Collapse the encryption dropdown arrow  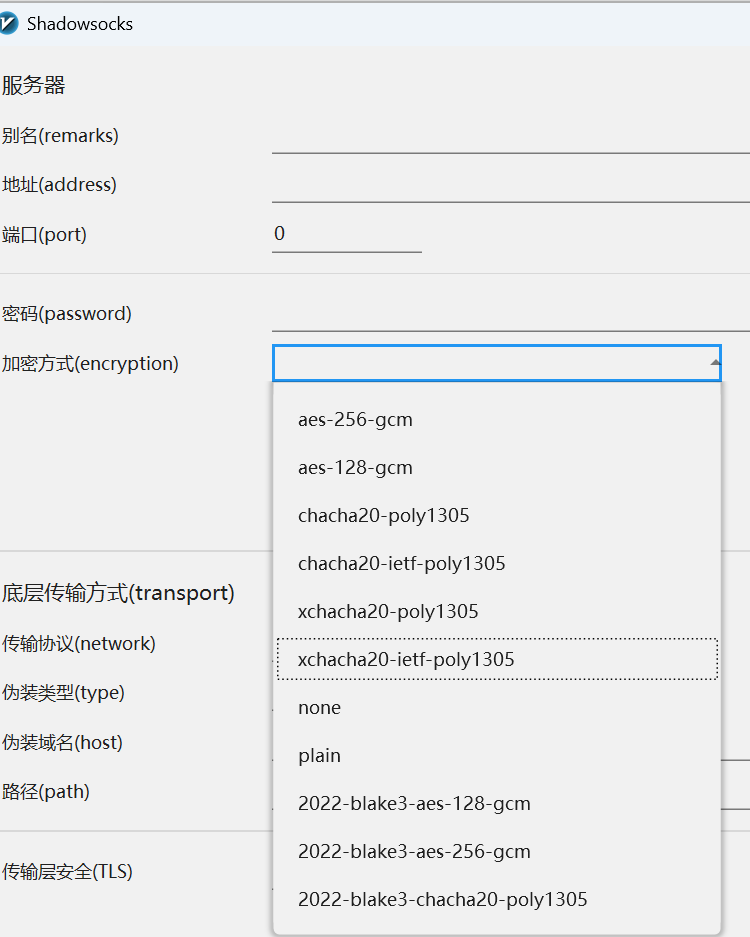pyautogui.click(x=715, y=363)
